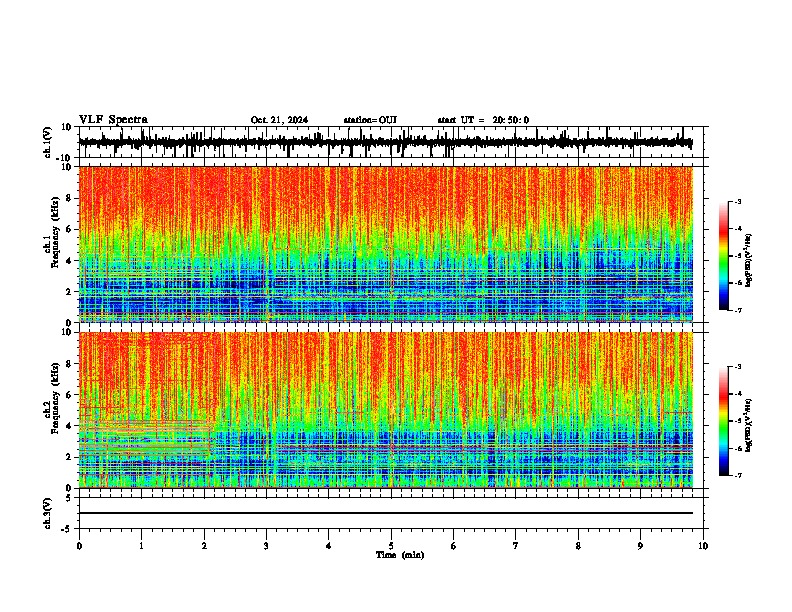Viewport: 792px width, 612px height.
Task: Click the 'station=OUI' header label
Action: point(370,120)
